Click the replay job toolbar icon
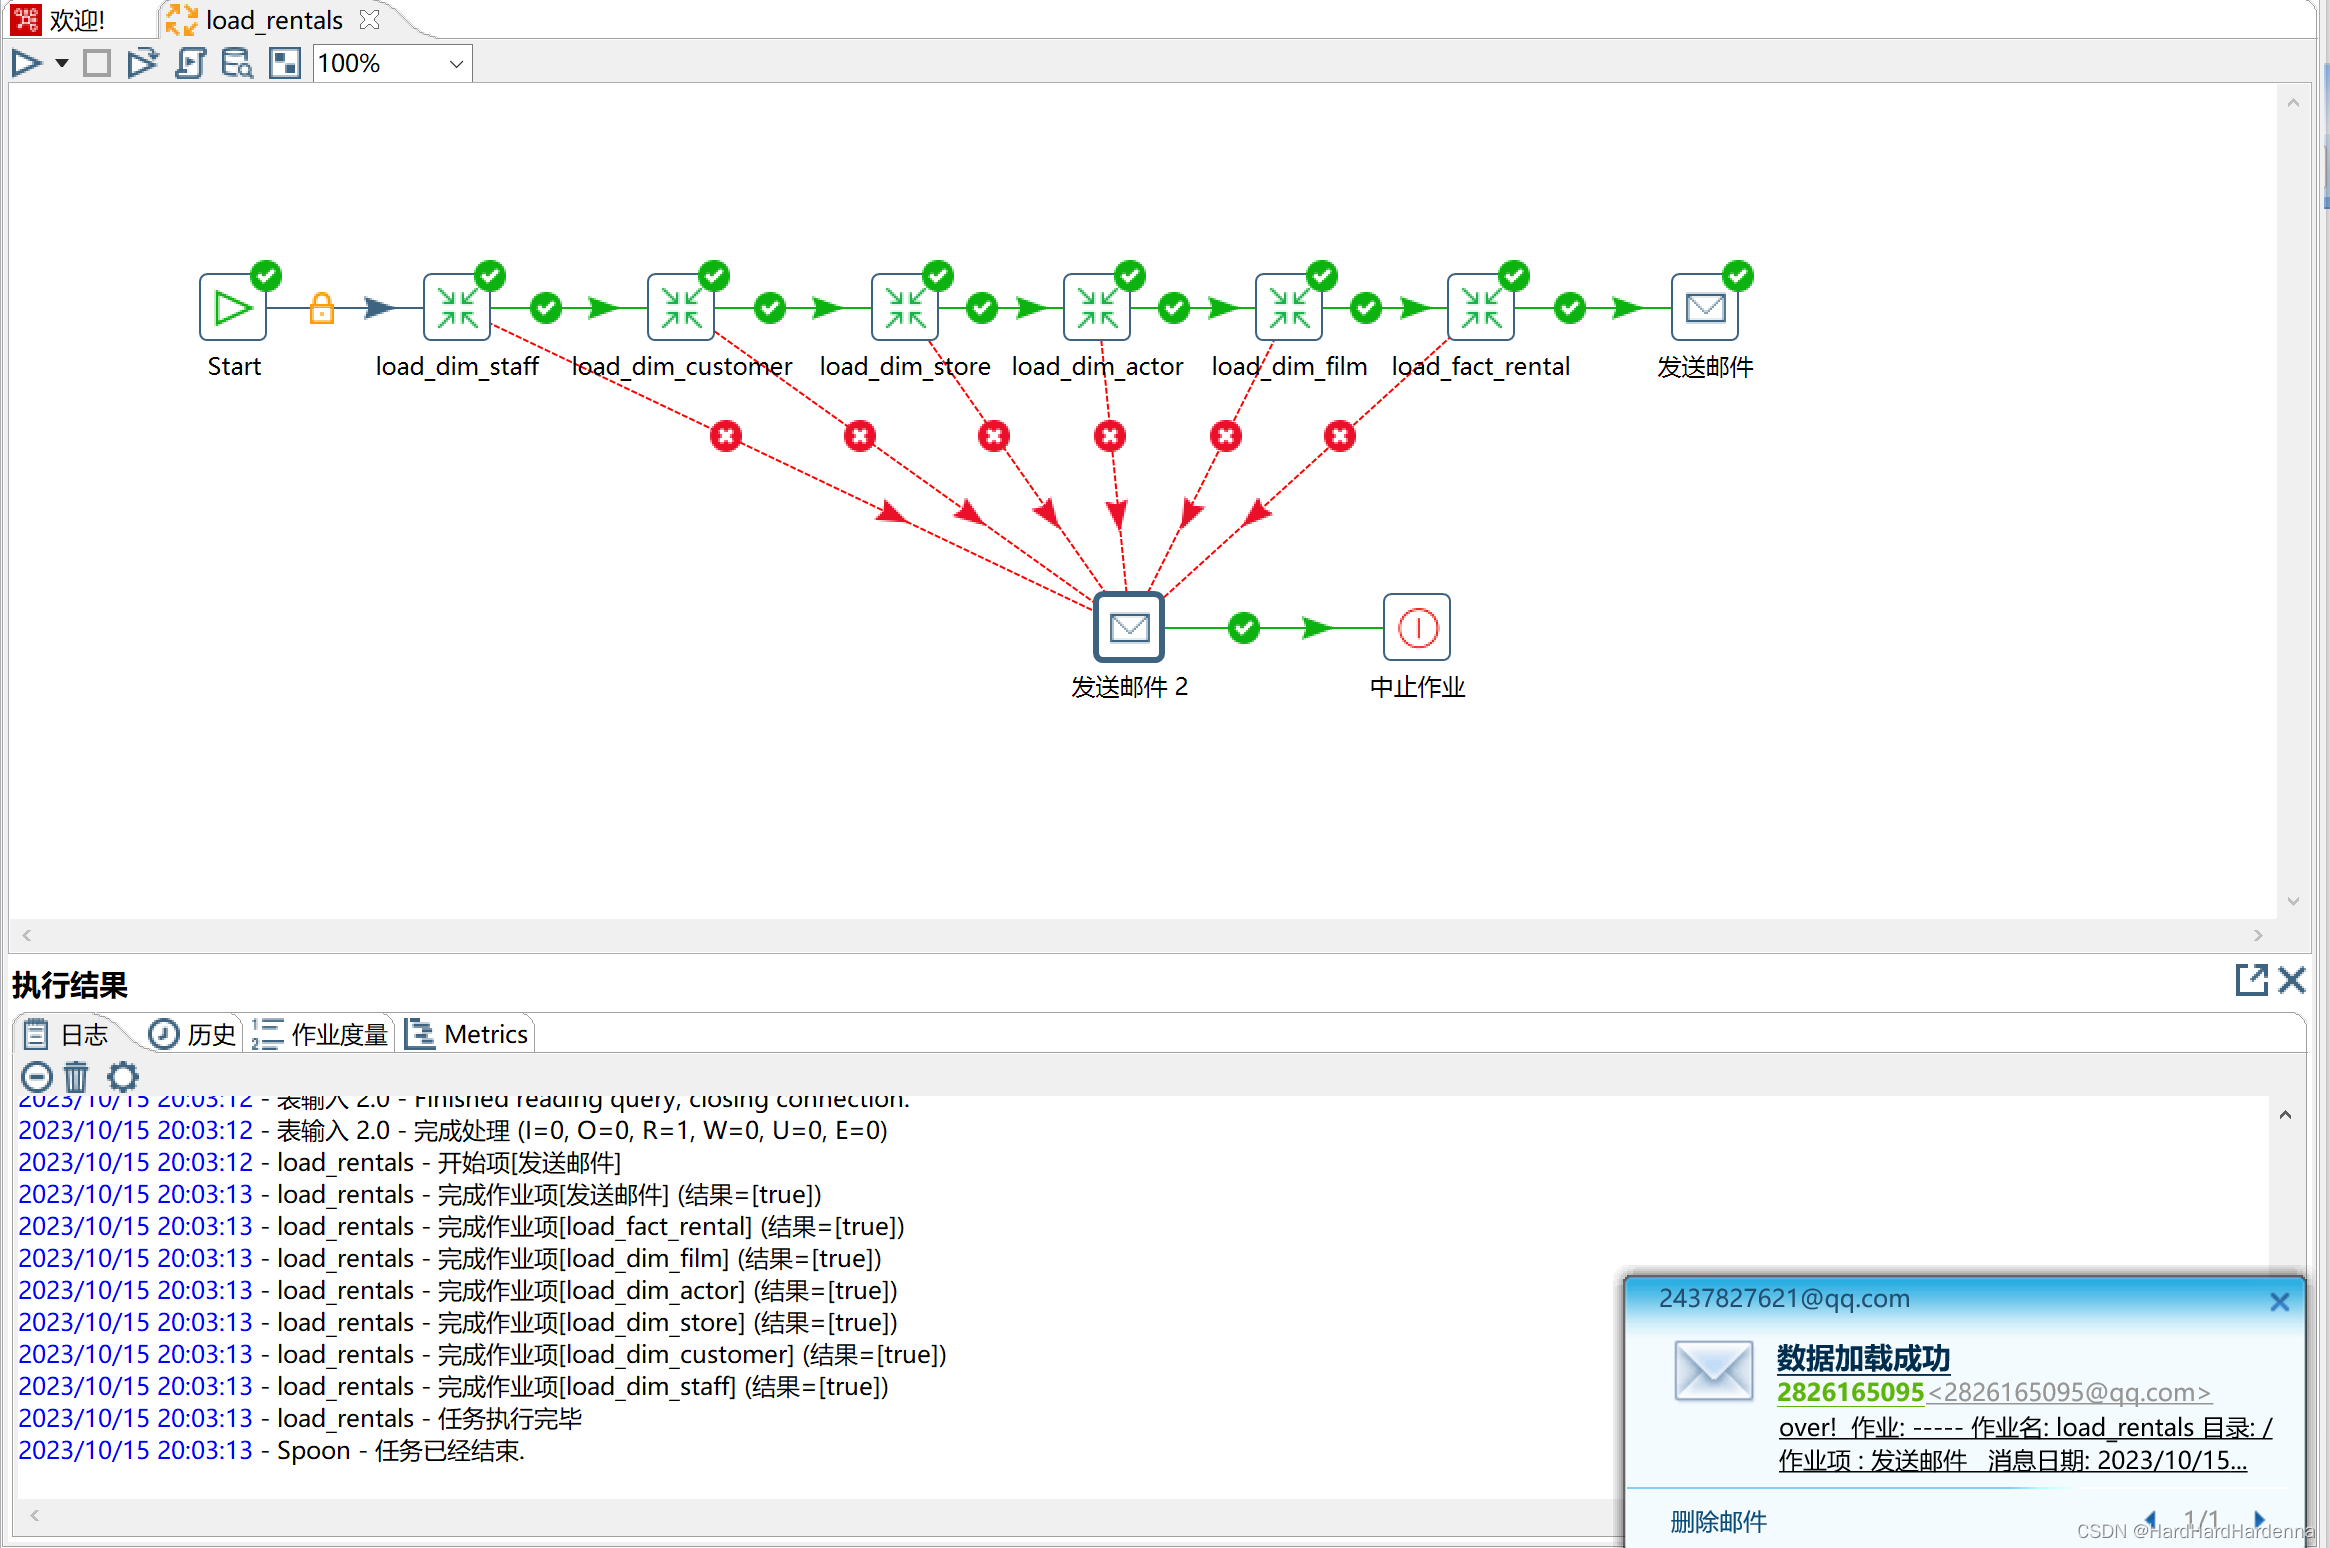Image resolution: width=2330 pixels, height=1548 pixels. (x=143, y=64)
